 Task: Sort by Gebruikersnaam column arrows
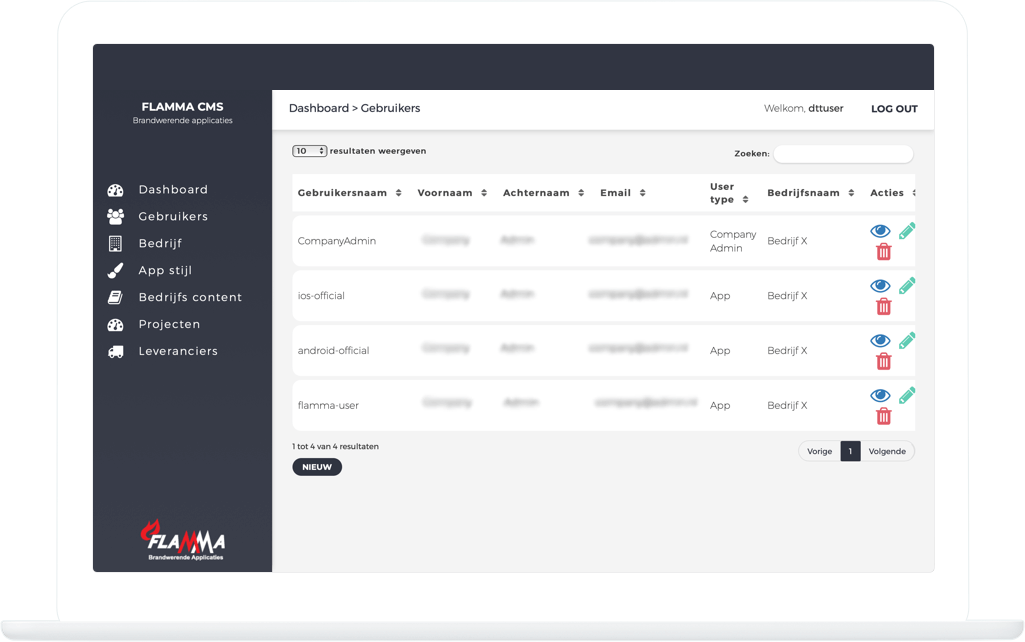(x=399, y=193)
